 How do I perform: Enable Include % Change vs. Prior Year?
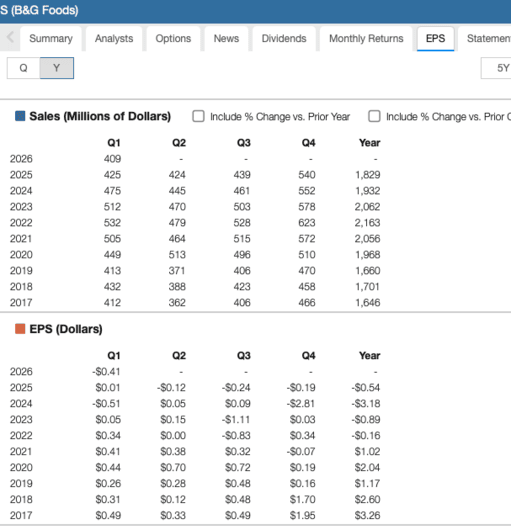click(x=198, y=116)
